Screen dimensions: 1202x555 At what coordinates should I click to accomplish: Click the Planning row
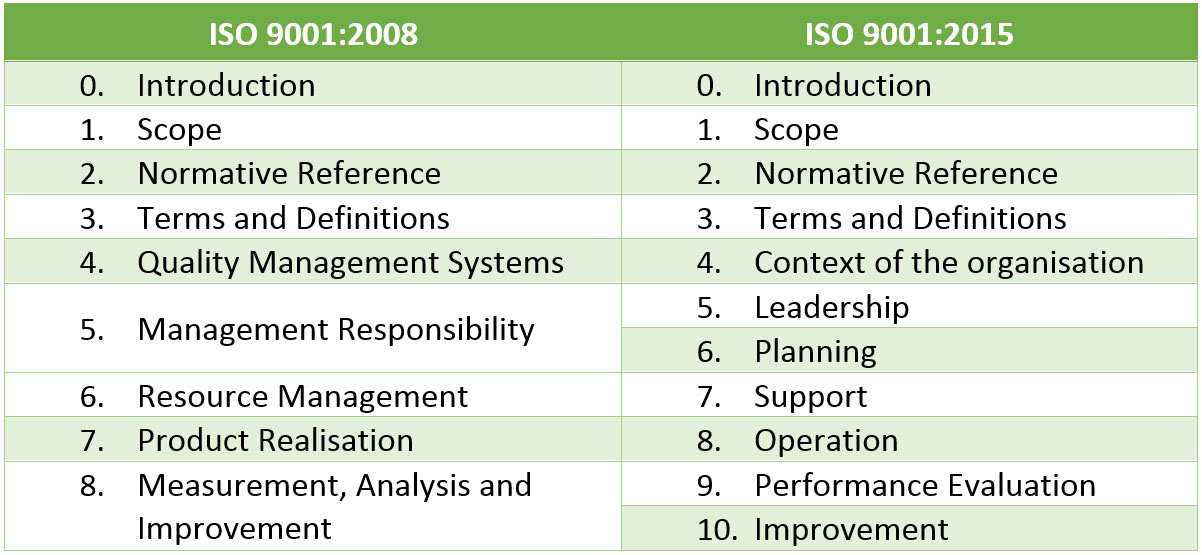[910, 351]
